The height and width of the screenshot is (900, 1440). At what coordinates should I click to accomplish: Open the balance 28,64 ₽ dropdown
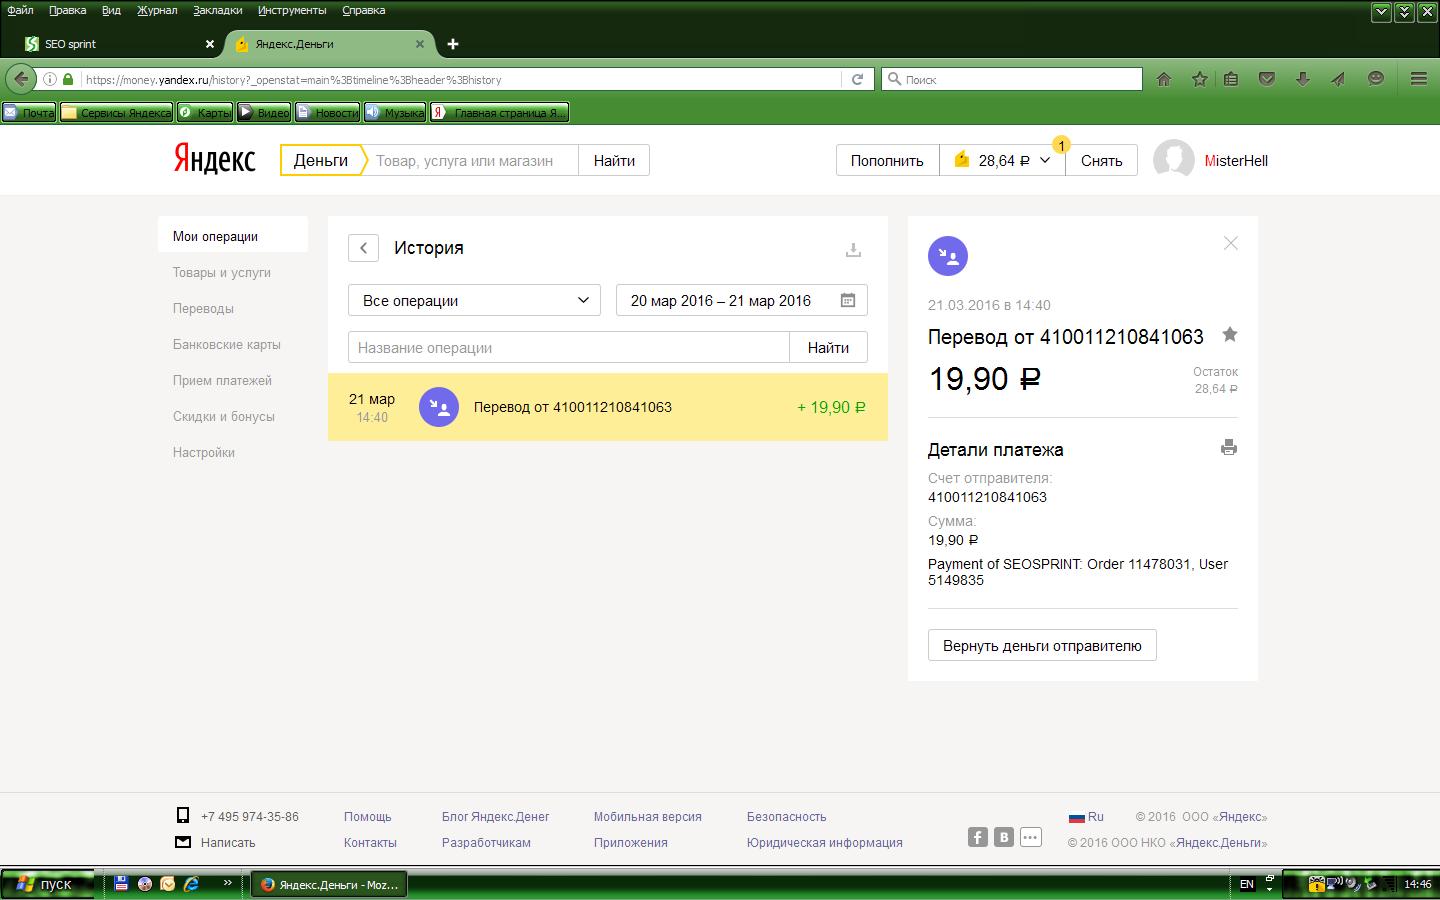coord(1002,160)
